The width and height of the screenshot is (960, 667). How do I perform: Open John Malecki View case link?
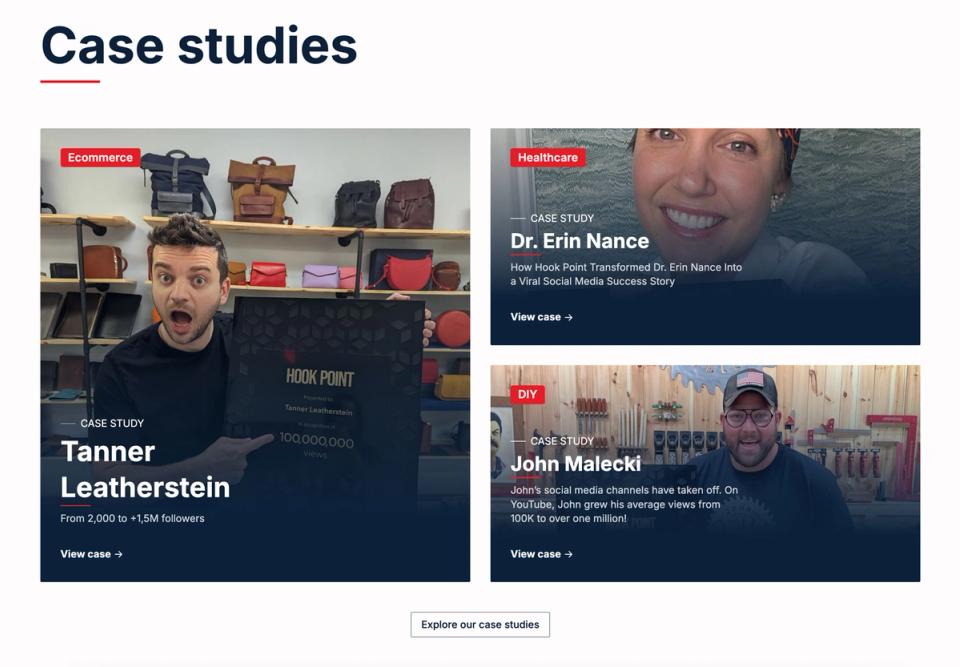tap(541, 554)
